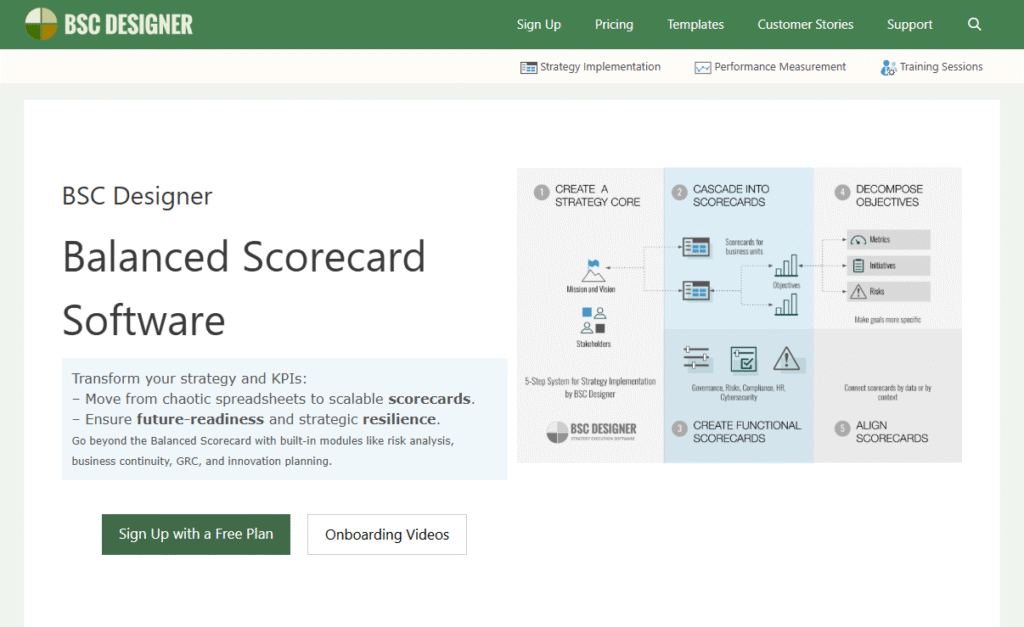Click the 5-step strategy diagram image
The image size is (1024, 627).
coord(739,315)
